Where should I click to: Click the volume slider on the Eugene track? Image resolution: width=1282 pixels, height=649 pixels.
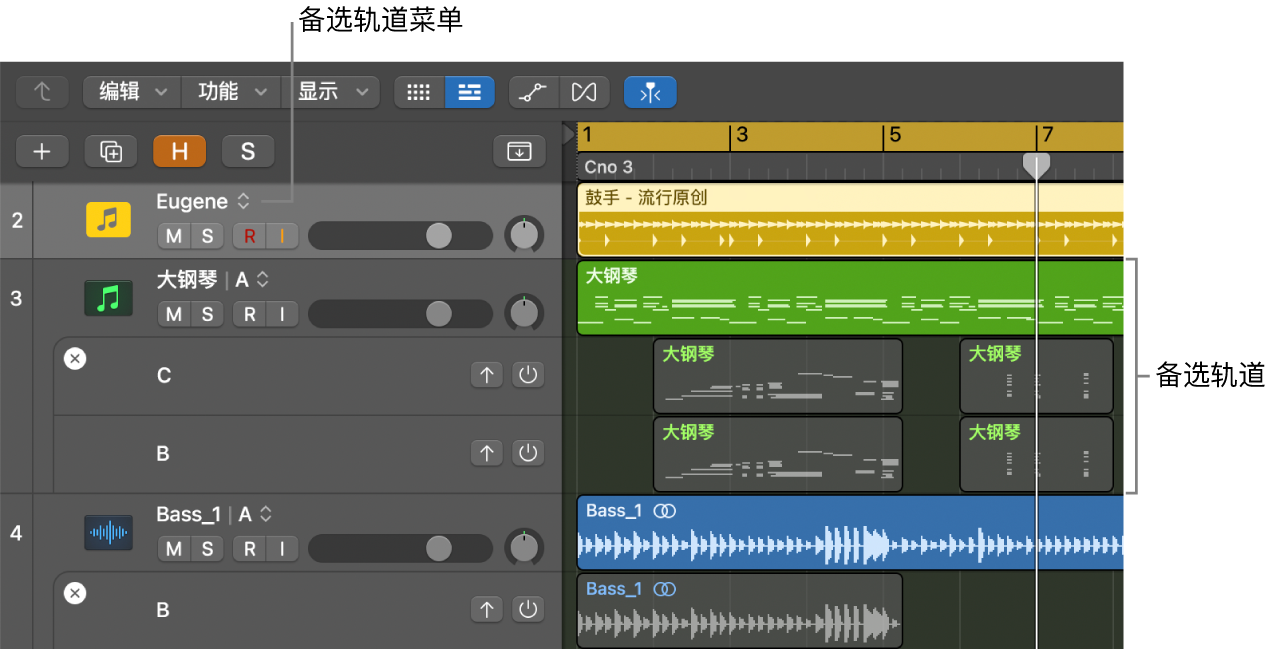click(x=438, y=235)
